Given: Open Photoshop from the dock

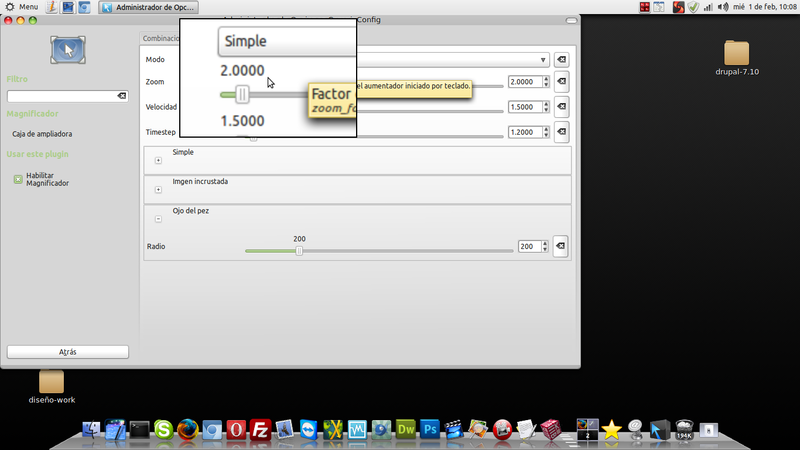Looking at the screenshot, I should pos(431,429).
